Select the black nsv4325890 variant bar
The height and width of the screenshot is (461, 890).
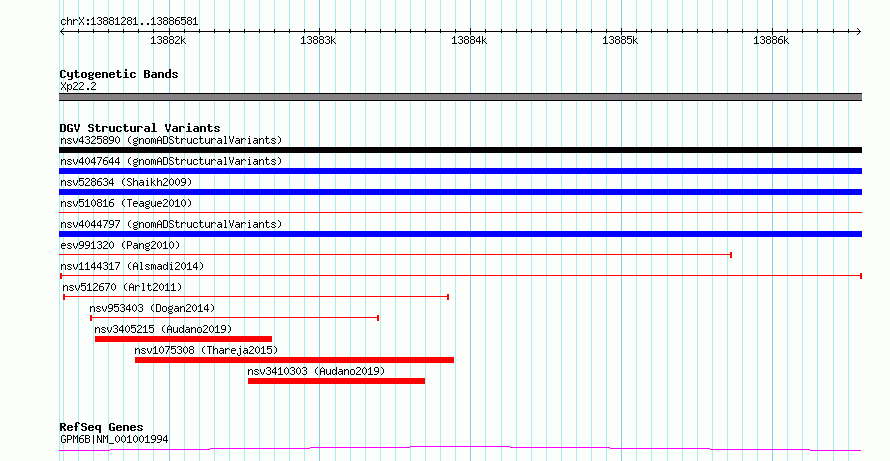tap(460, 150)
